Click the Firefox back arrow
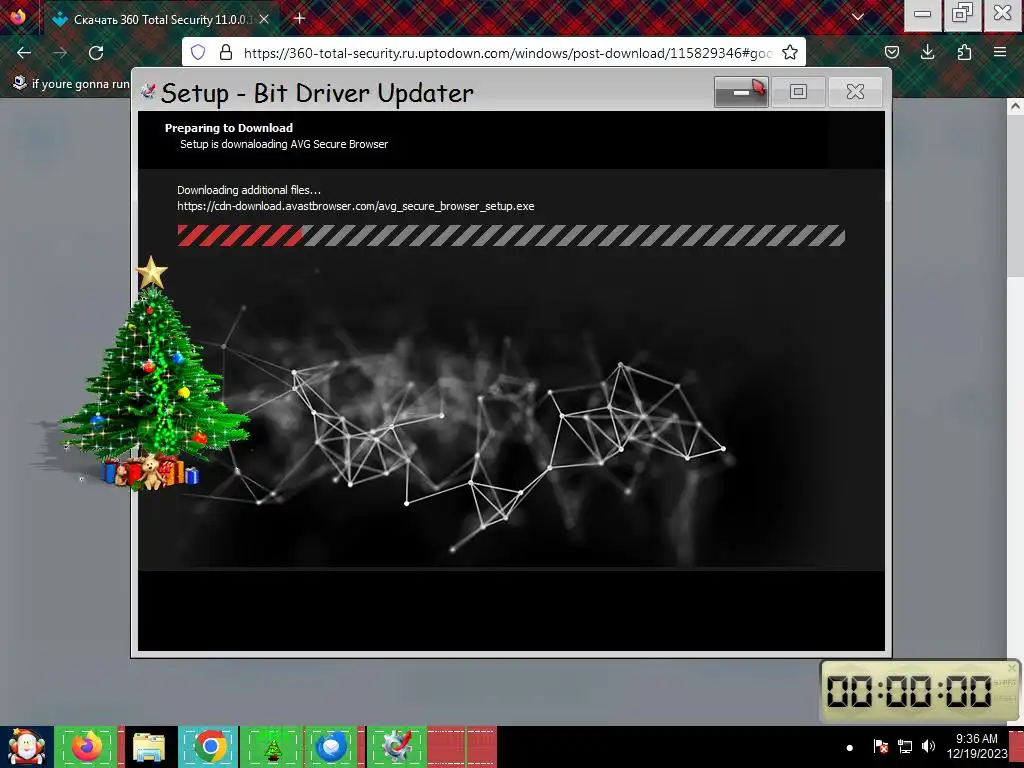This screenshot has height=768, width=1024. pos(24,53)
